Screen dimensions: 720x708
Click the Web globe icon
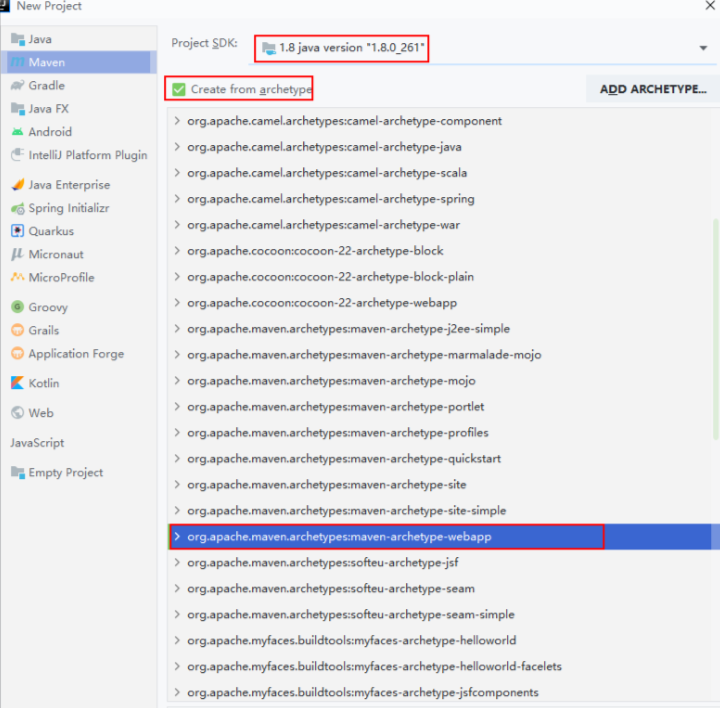pos(17,413)
